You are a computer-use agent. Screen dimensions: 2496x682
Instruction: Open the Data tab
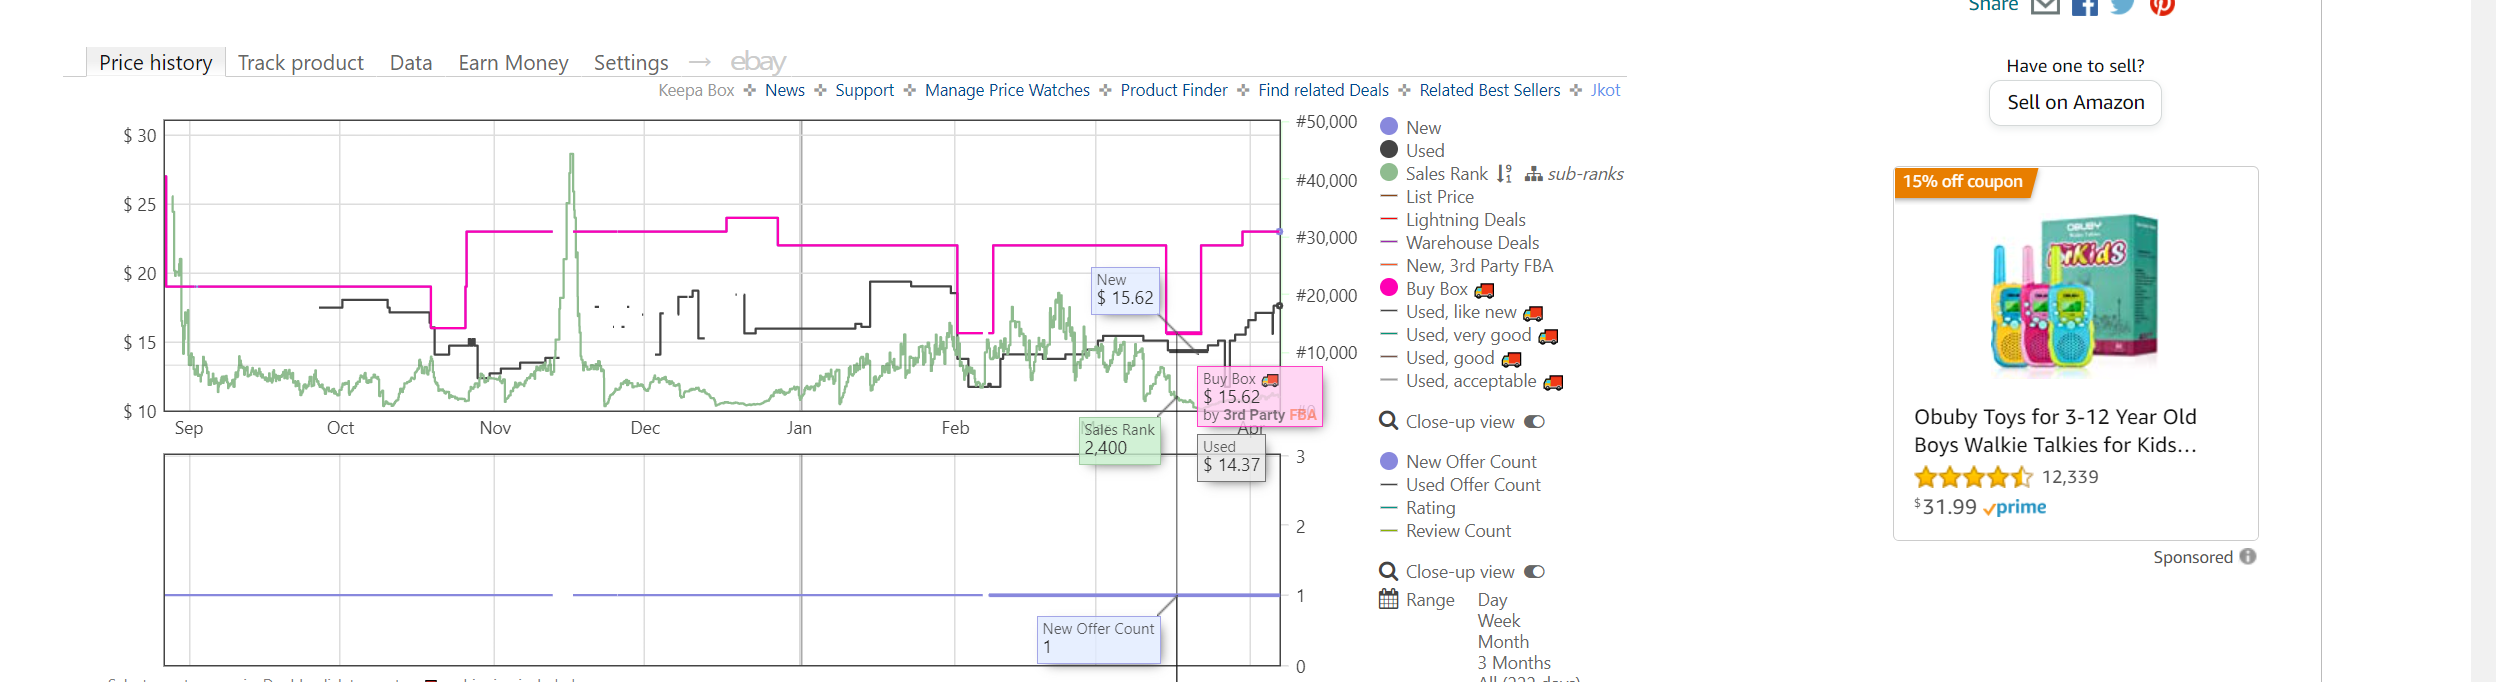click(411, 63)
